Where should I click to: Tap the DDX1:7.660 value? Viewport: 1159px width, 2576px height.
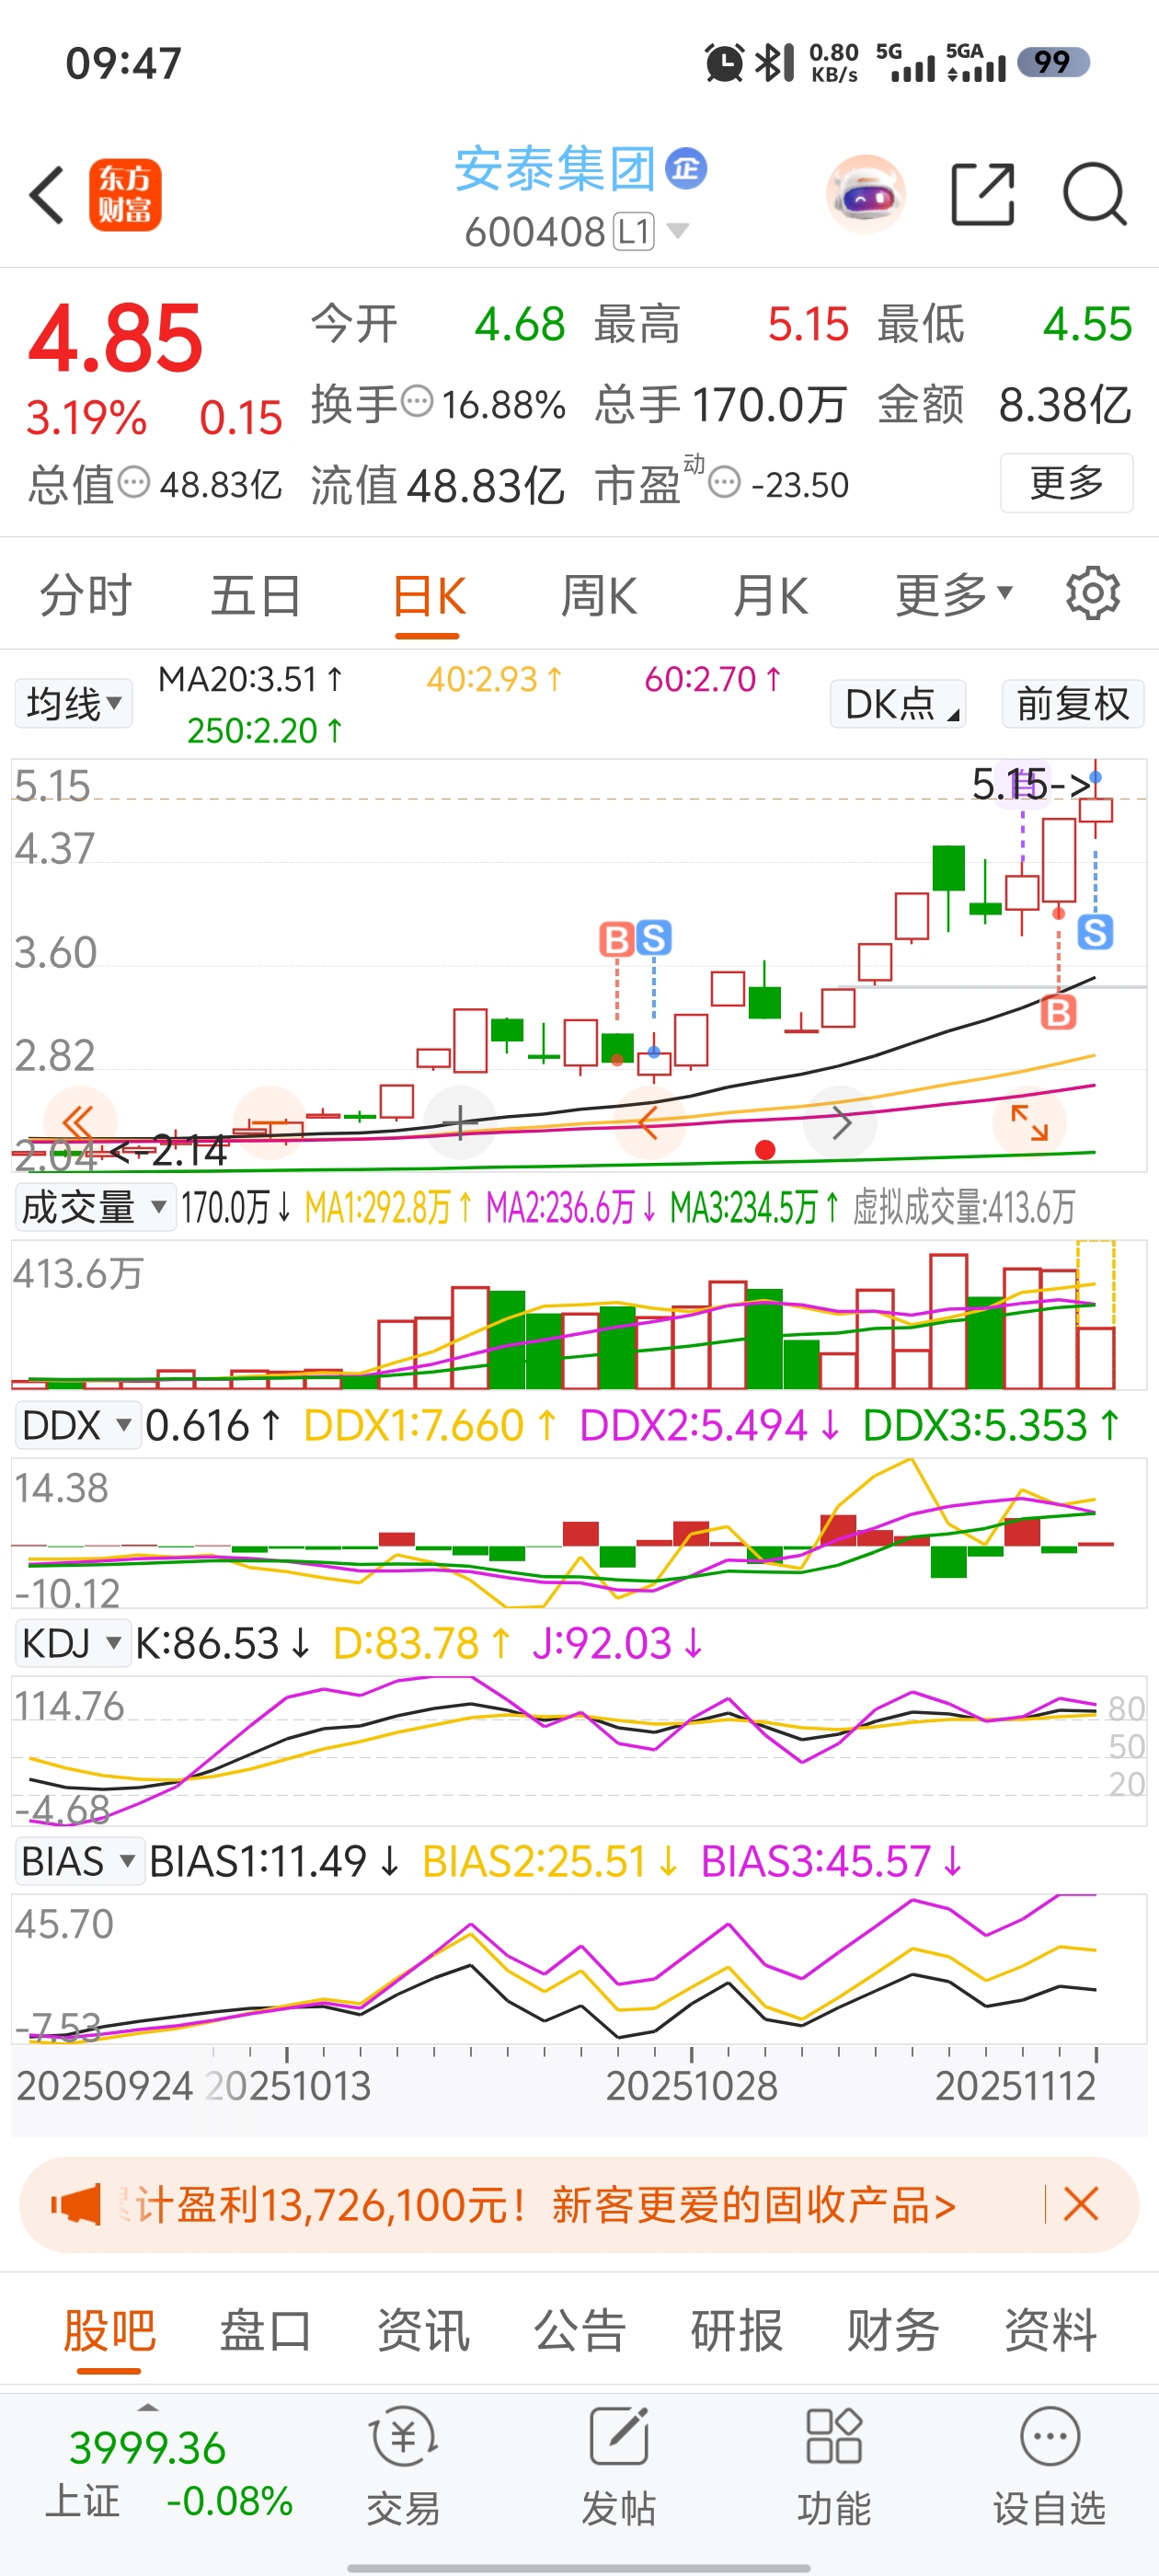tap(430, 1425)
